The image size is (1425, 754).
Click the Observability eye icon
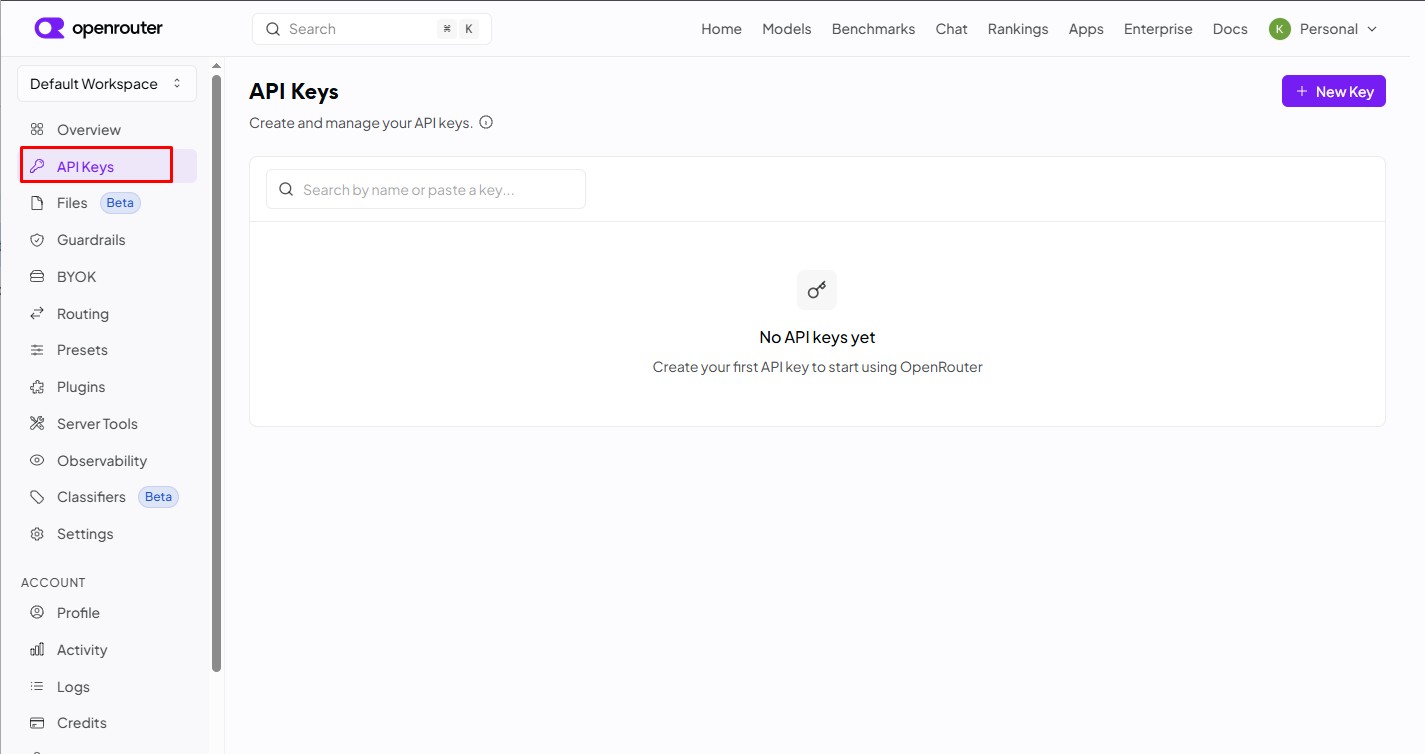(37, 461)
